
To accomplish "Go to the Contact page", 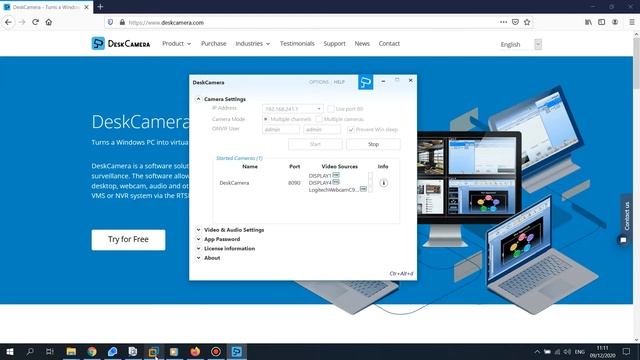I will (389, 43).
